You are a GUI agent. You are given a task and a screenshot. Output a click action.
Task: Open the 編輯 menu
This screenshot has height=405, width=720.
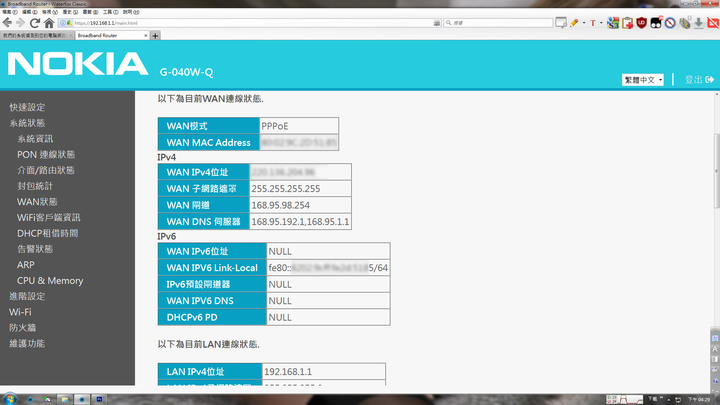[29, 12]
